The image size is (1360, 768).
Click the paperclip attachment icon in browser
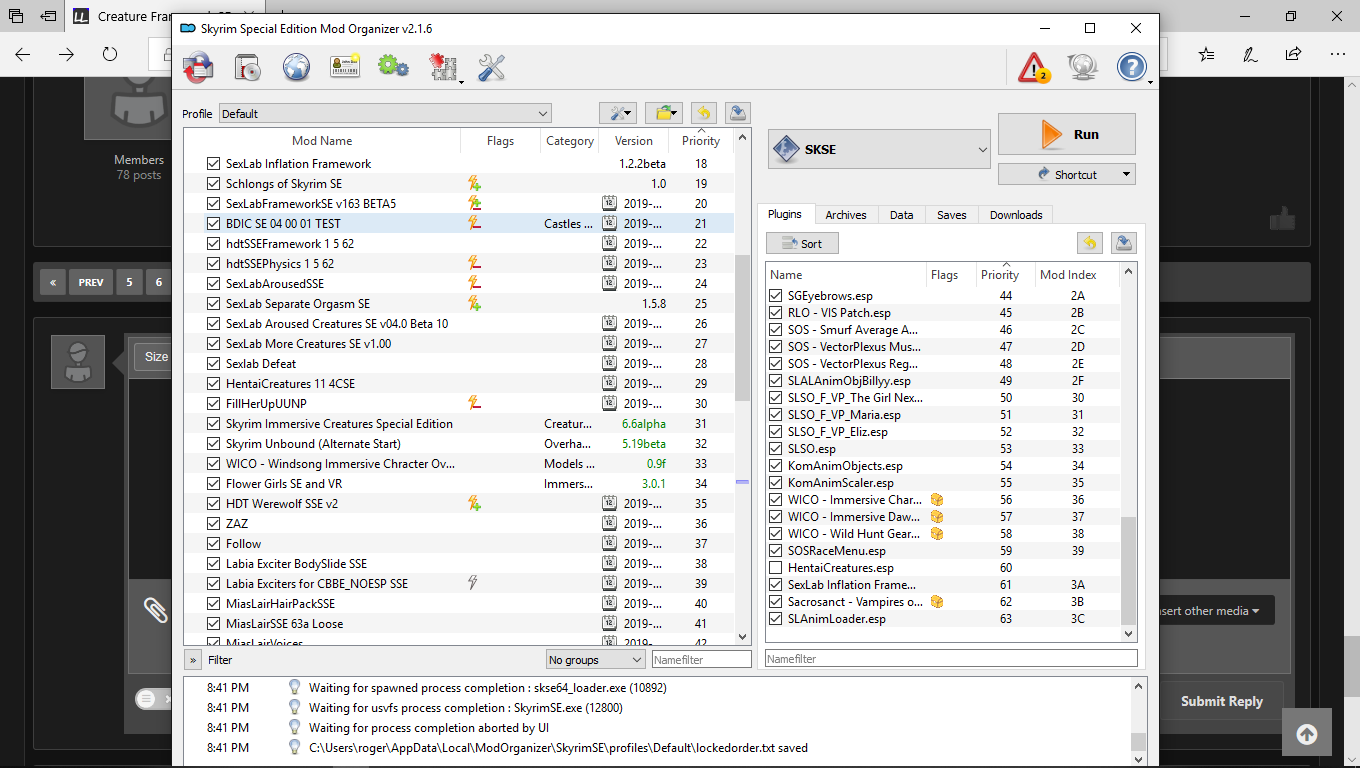pos(155,610)
